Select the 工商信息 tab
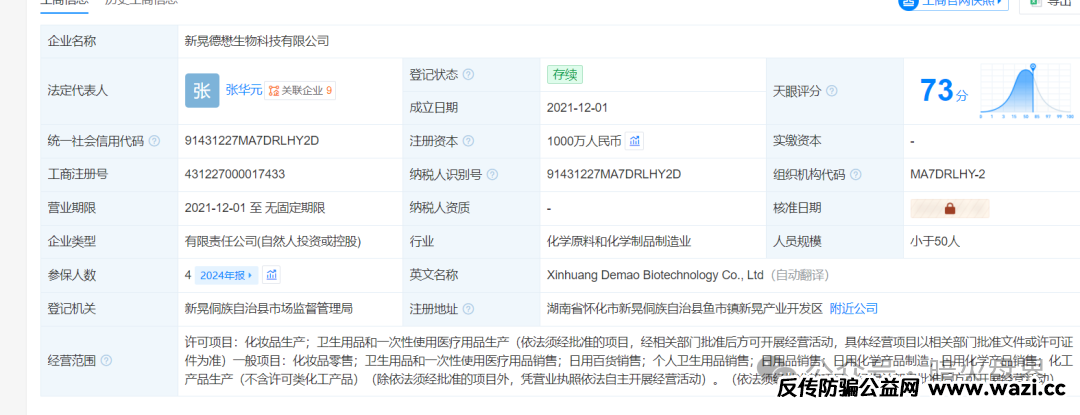The image size is (1080, 415). (x=64, y=3)
